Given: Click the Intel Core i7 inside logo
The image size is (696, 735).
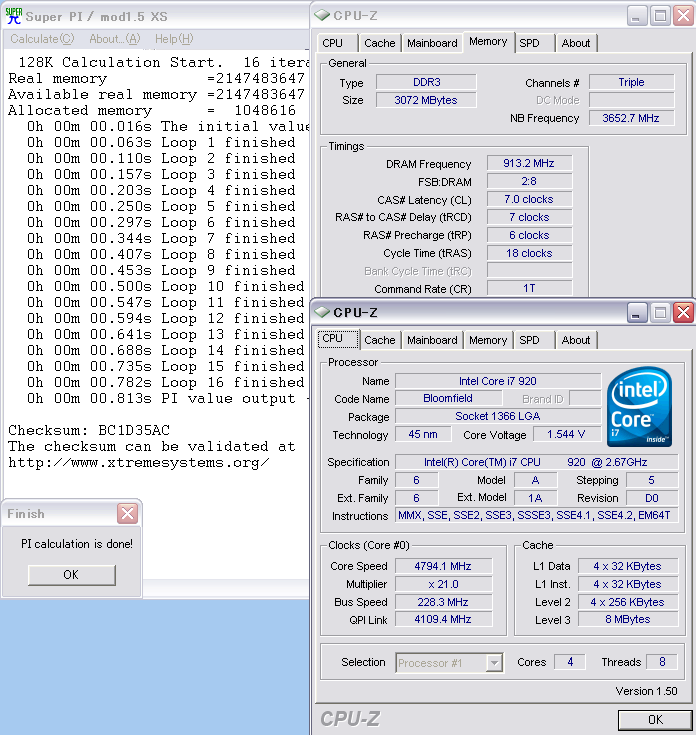Looking at the screenshot, I should 639,406.
